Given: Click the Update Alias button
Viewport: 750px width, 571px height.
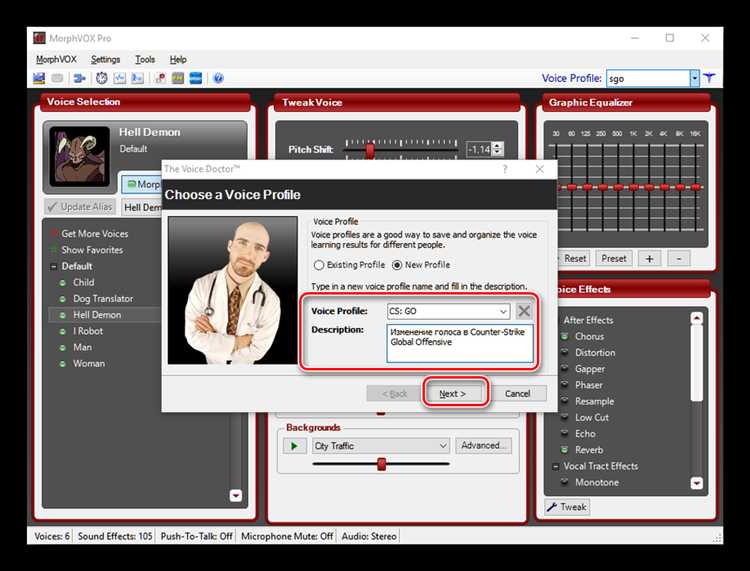Looking at the screenshot, I should coord(79,207).
